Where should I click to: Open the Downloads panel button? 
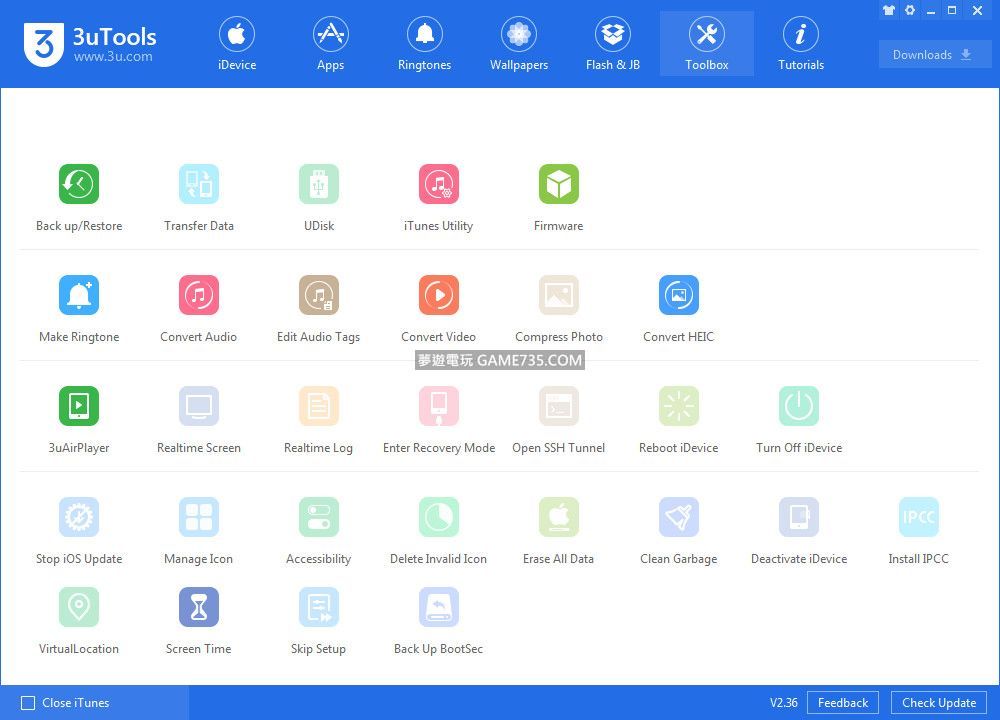(934, 55)
